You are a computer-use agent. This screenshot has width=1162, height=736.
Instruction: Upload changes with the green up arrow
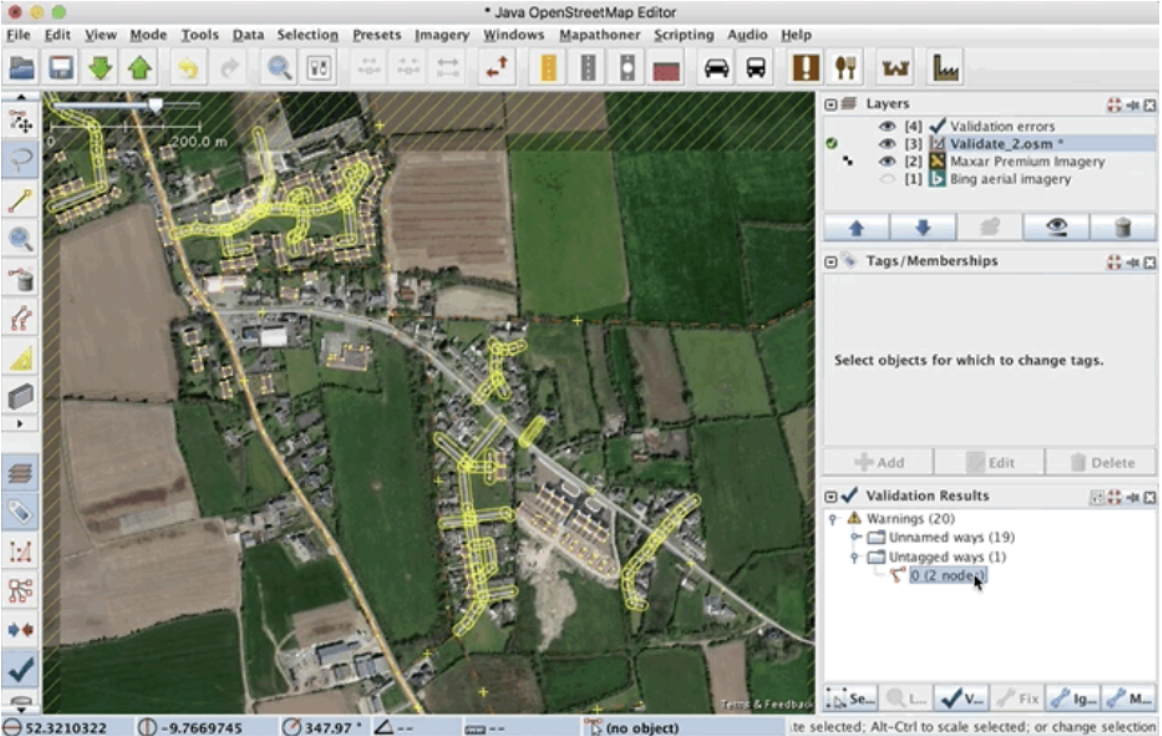[139, 68]
